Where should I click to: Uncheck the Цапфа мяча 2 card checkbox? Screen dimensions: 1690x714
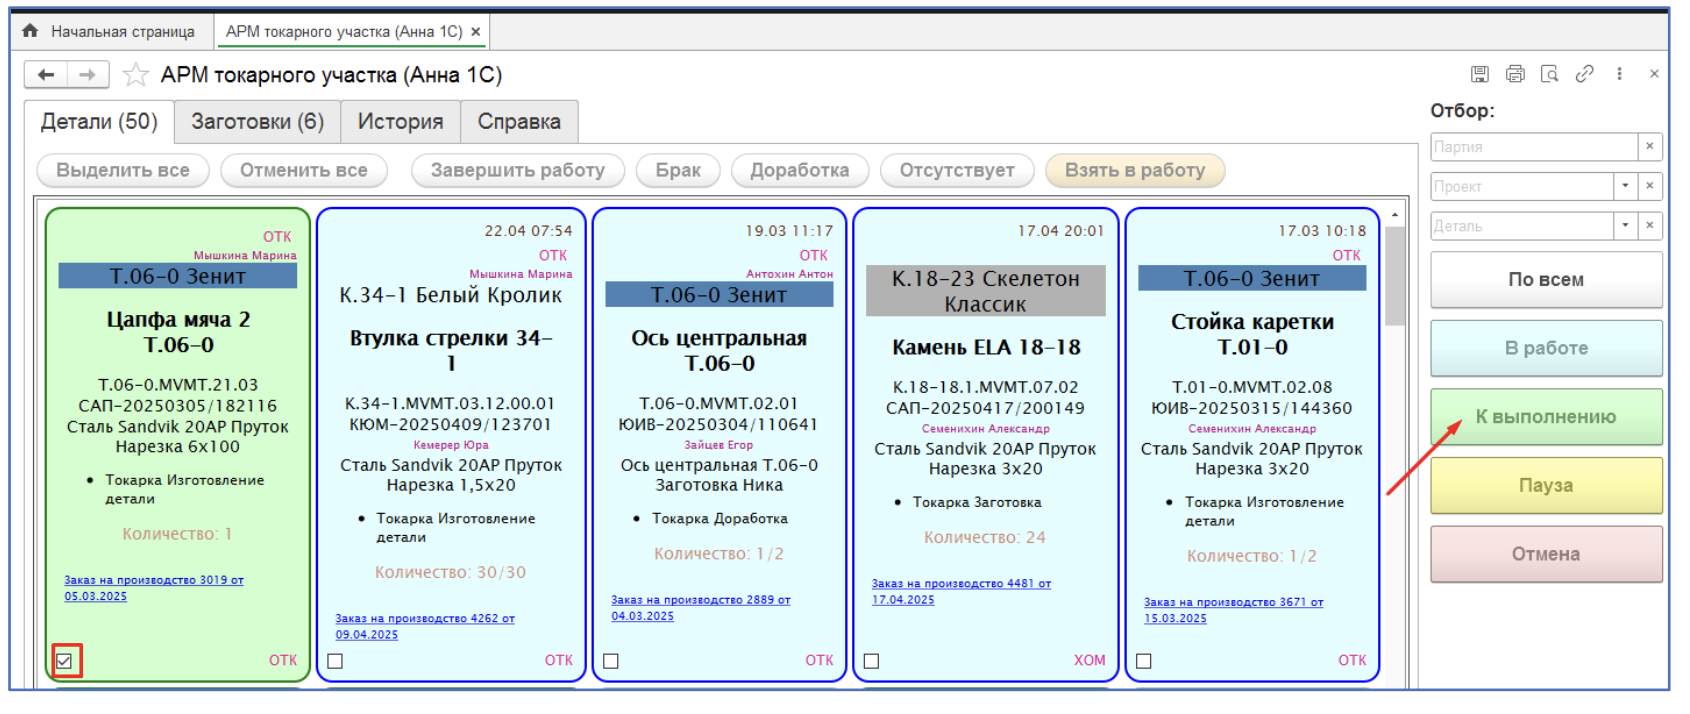[65, 661]
